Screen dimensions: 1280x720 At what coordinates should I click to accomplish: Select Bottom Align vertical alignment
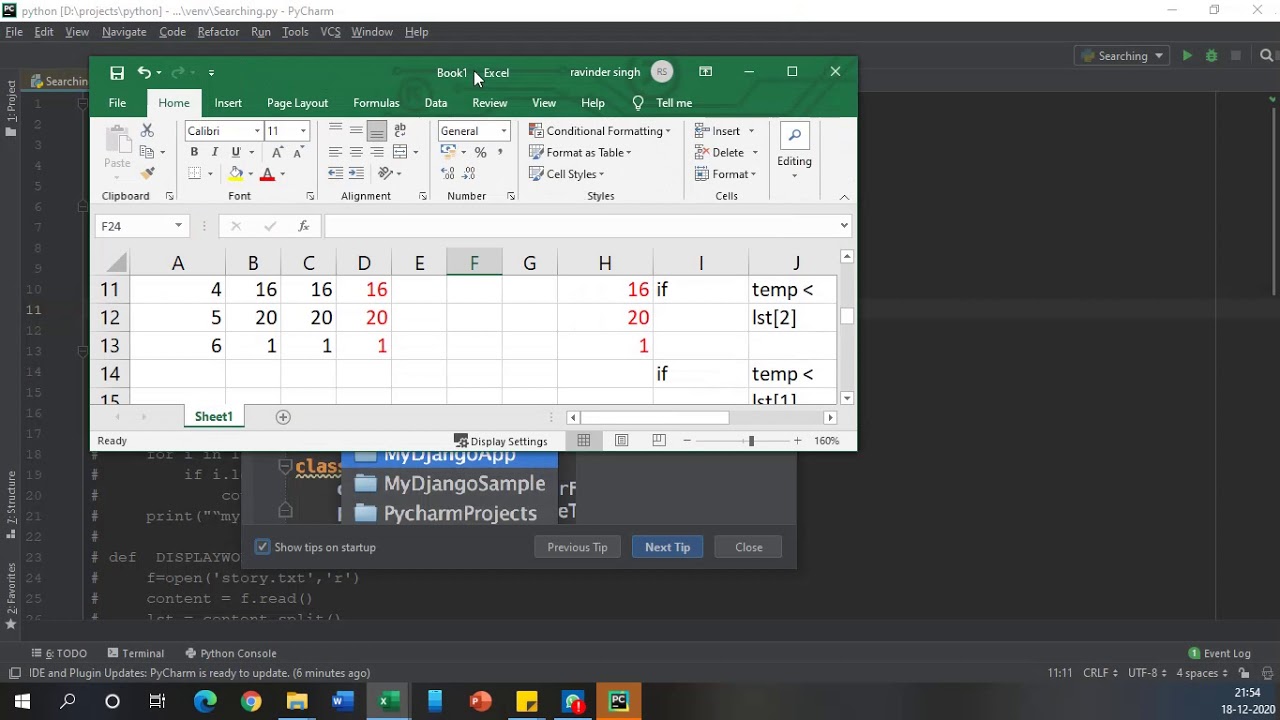click(377, 130)
